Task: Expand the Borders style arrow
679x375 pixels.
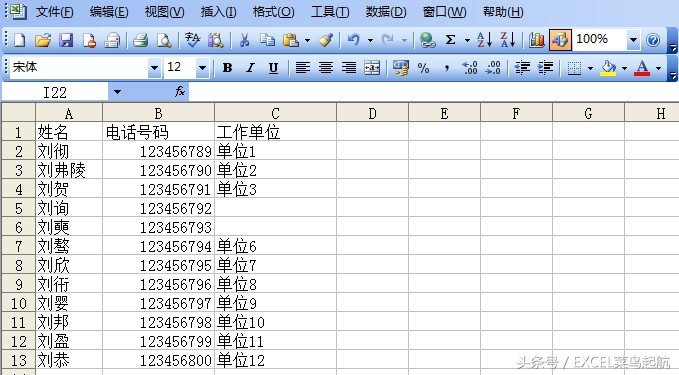Action: (590, 68)
